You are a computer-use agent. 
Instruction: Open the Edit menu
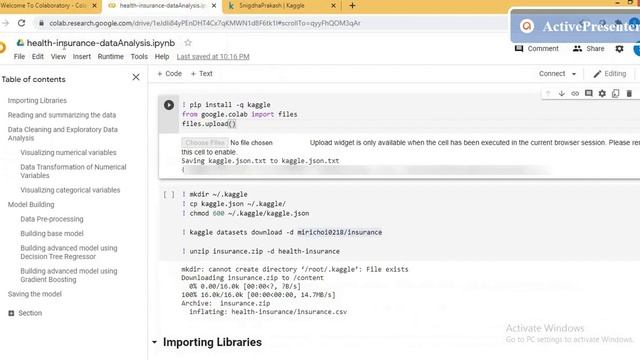38,57
